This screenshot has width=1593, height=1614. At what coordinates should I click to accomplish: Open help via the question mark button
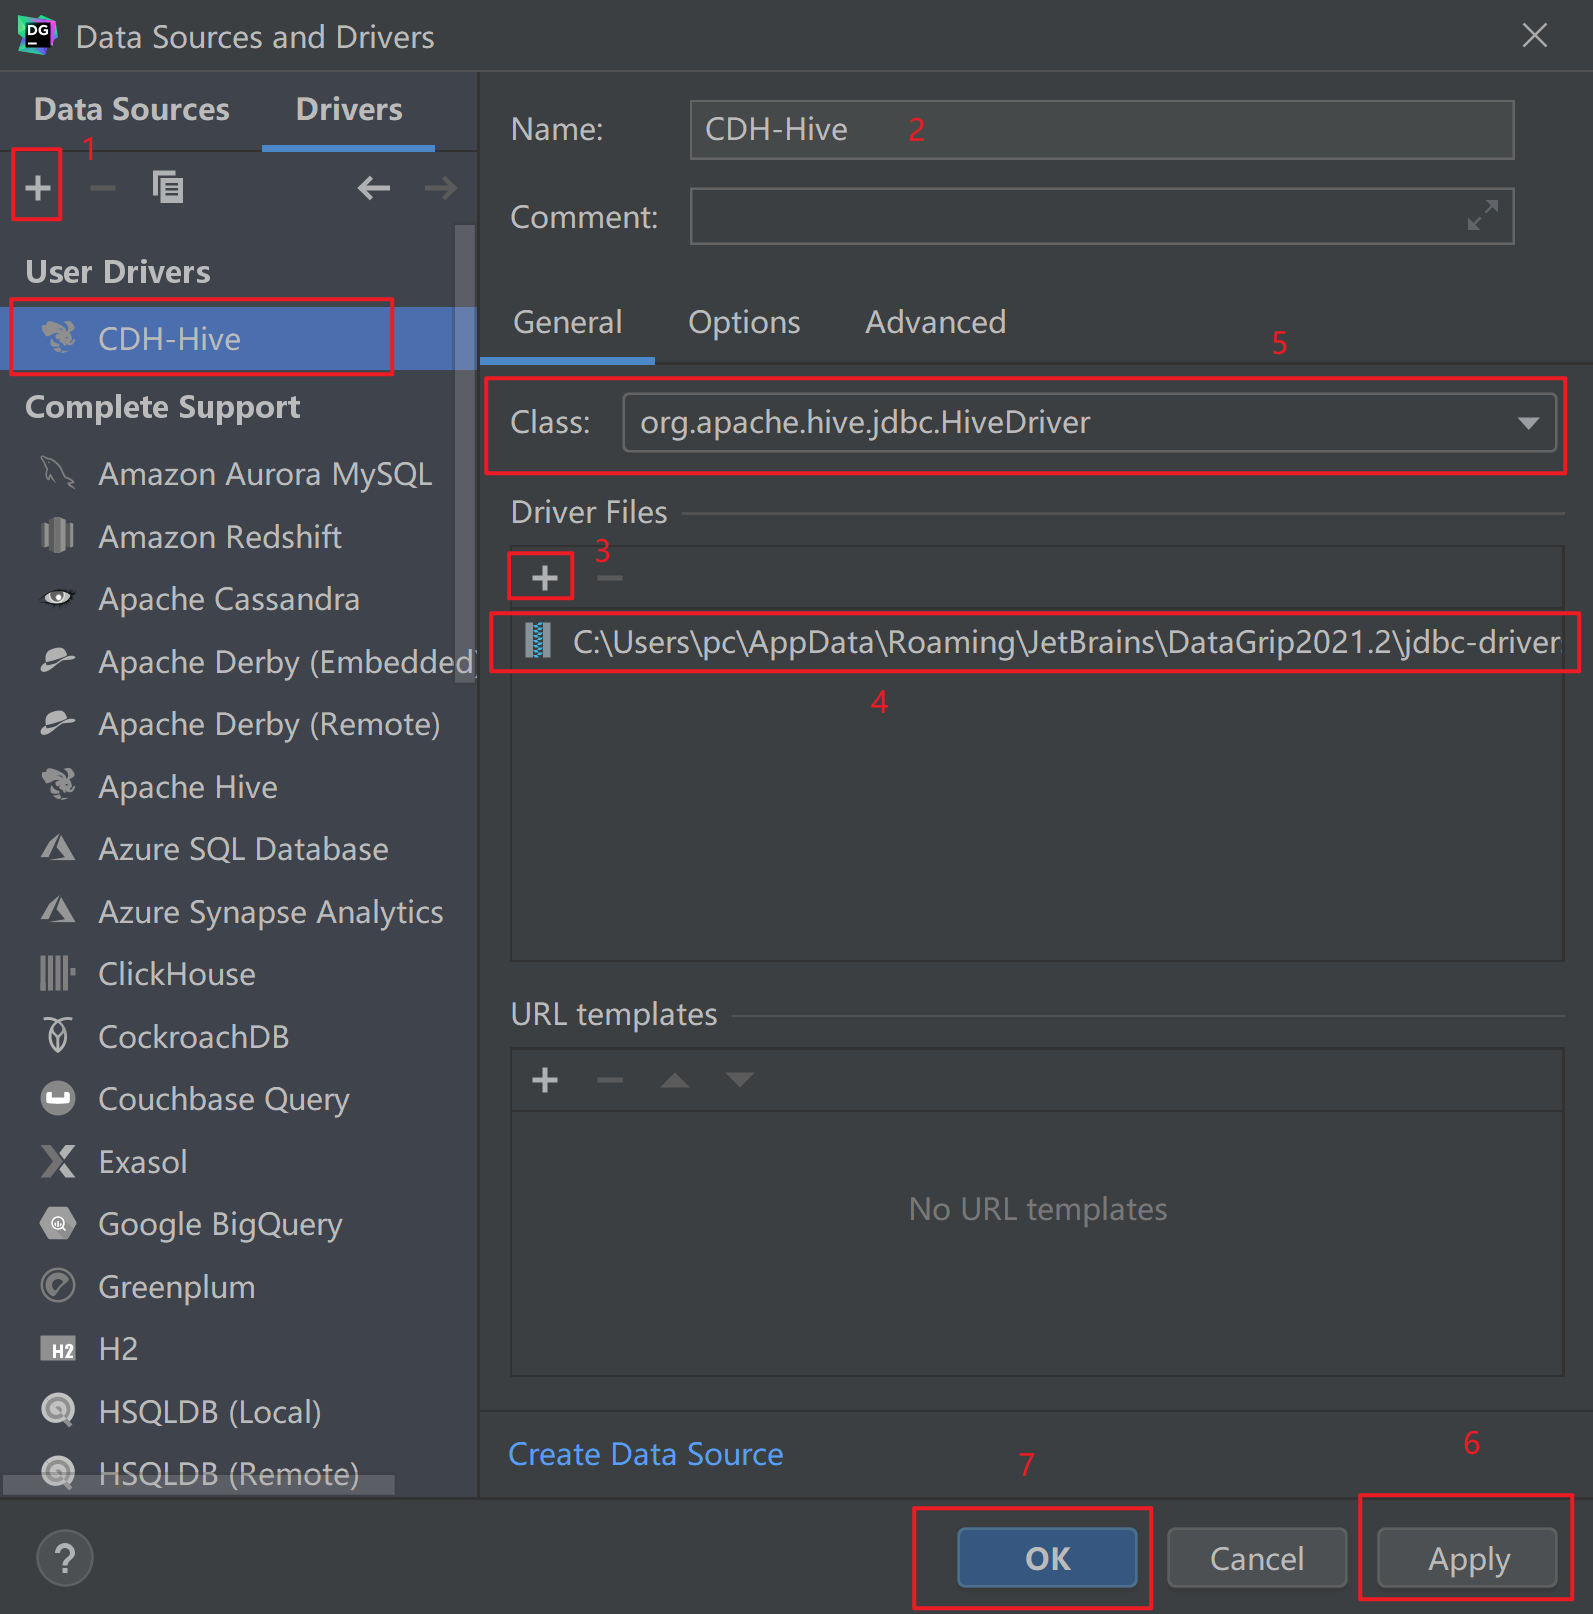(65, 1557)
